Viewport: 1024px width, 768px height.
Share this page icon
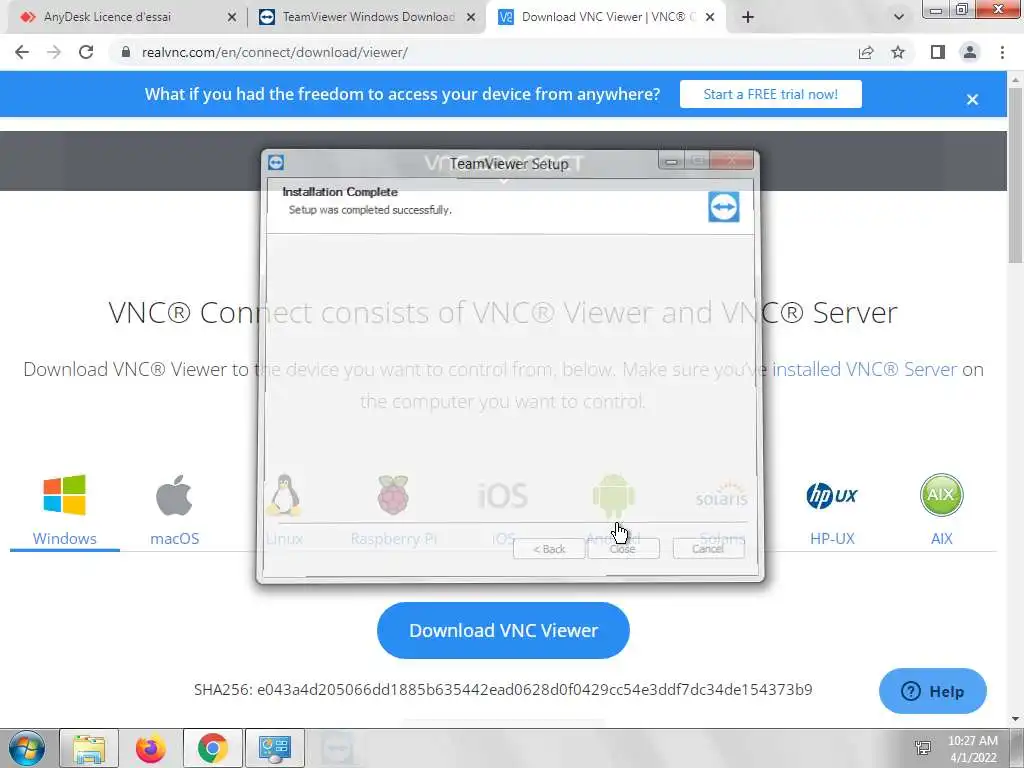click(x=866, y=52)
